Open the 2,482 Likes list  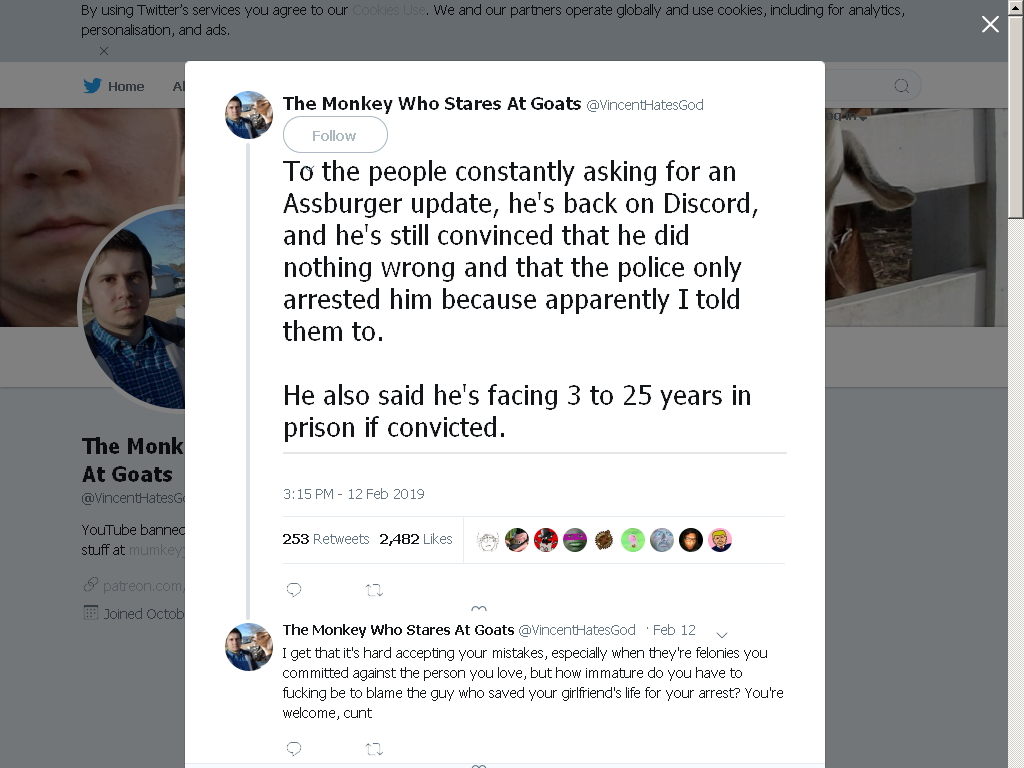(416, 539)
